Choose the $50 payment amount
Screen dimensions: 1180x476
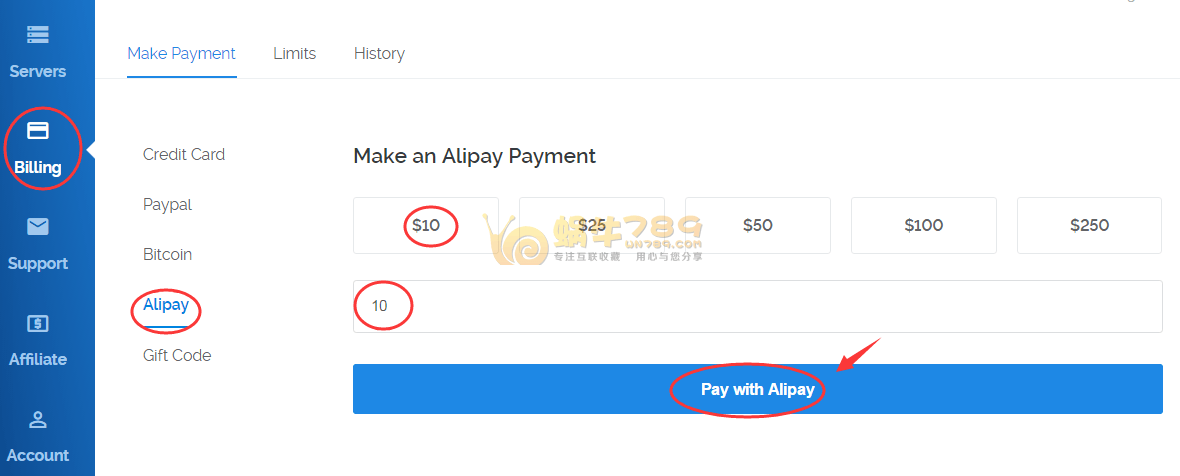pyautogui.click(x=758, y=226)
